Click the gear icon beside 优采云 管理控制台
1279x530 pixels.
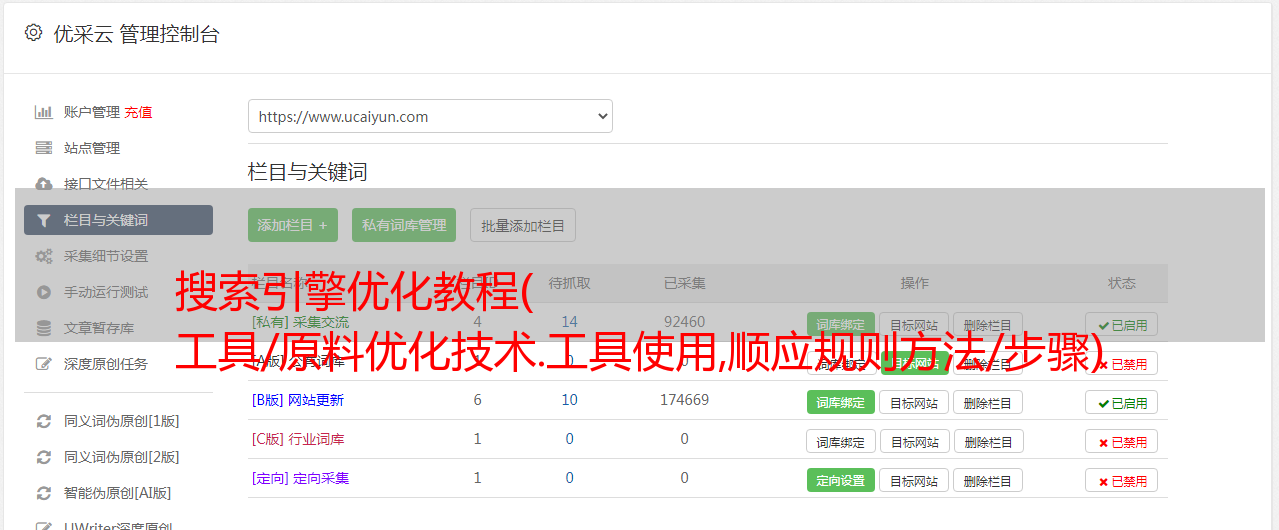tap(33, 33)
